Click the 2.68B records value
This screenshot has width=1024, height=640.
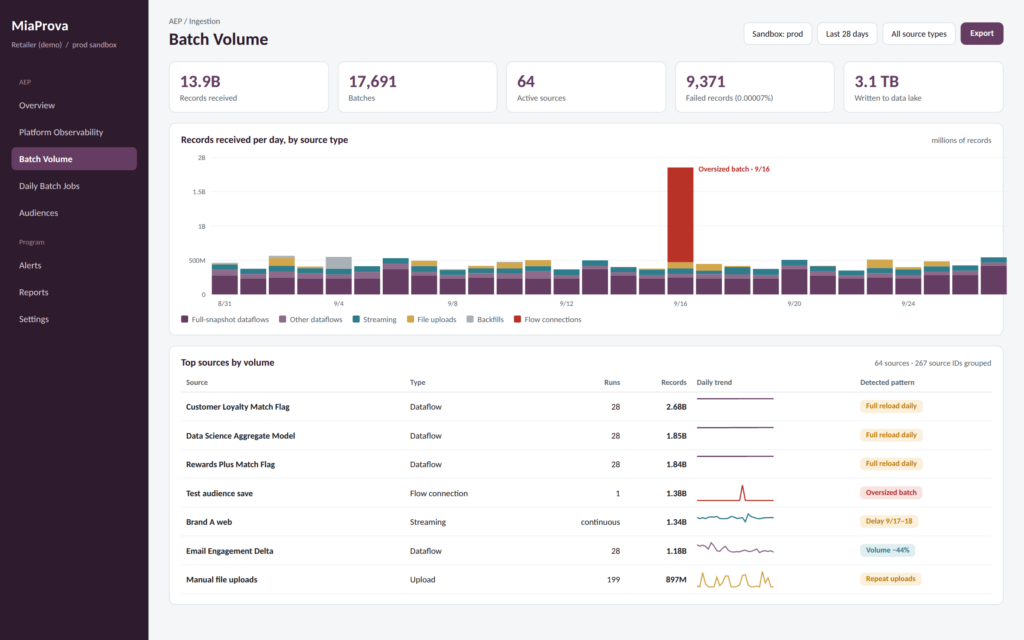676,407
